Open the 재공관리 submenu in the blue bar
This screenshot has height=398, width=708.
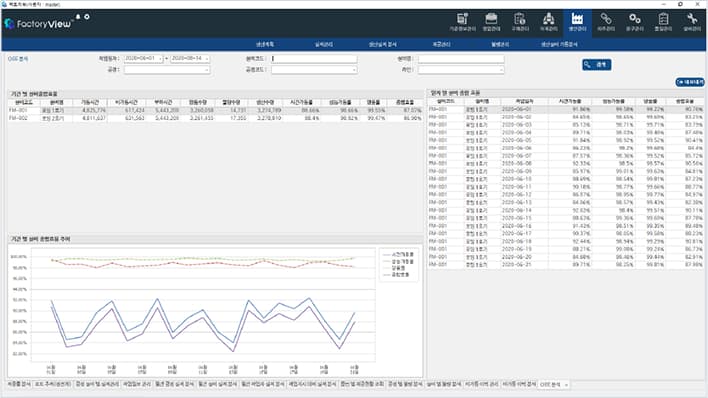point(441,44)
